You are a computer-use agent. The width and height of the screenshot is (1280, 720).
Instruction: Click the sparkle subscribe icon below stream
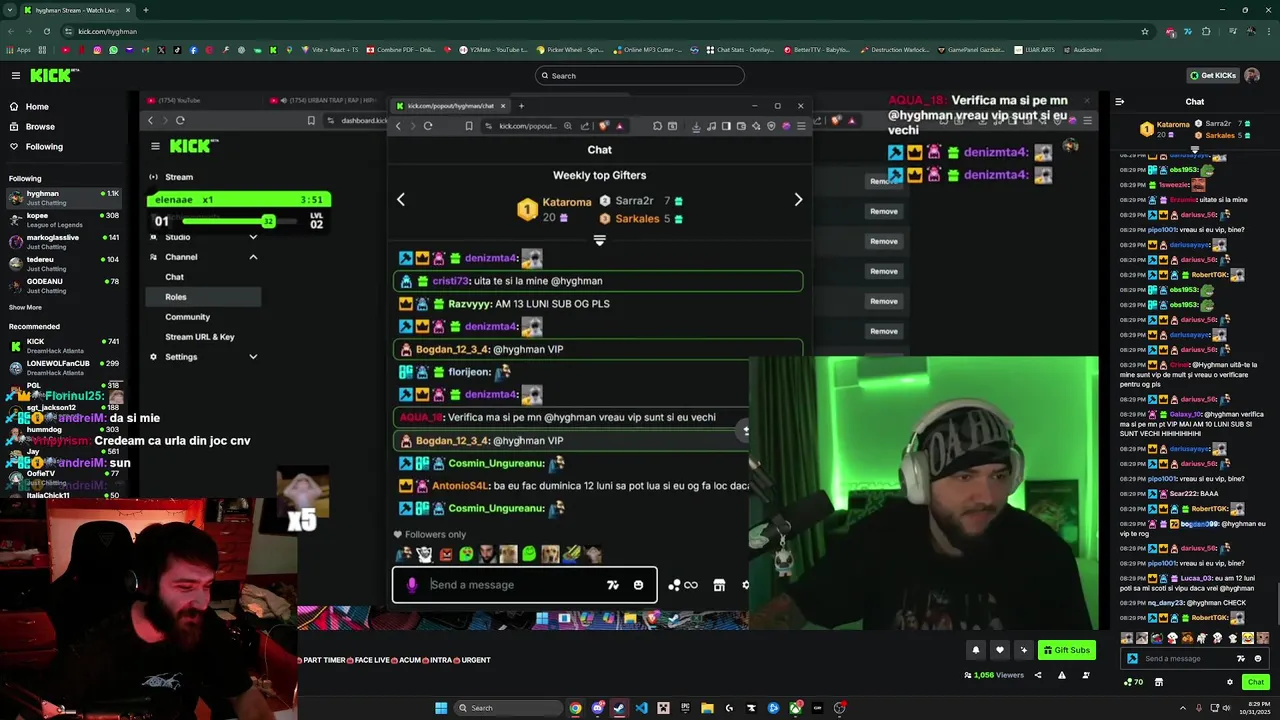pos(1023,650)
